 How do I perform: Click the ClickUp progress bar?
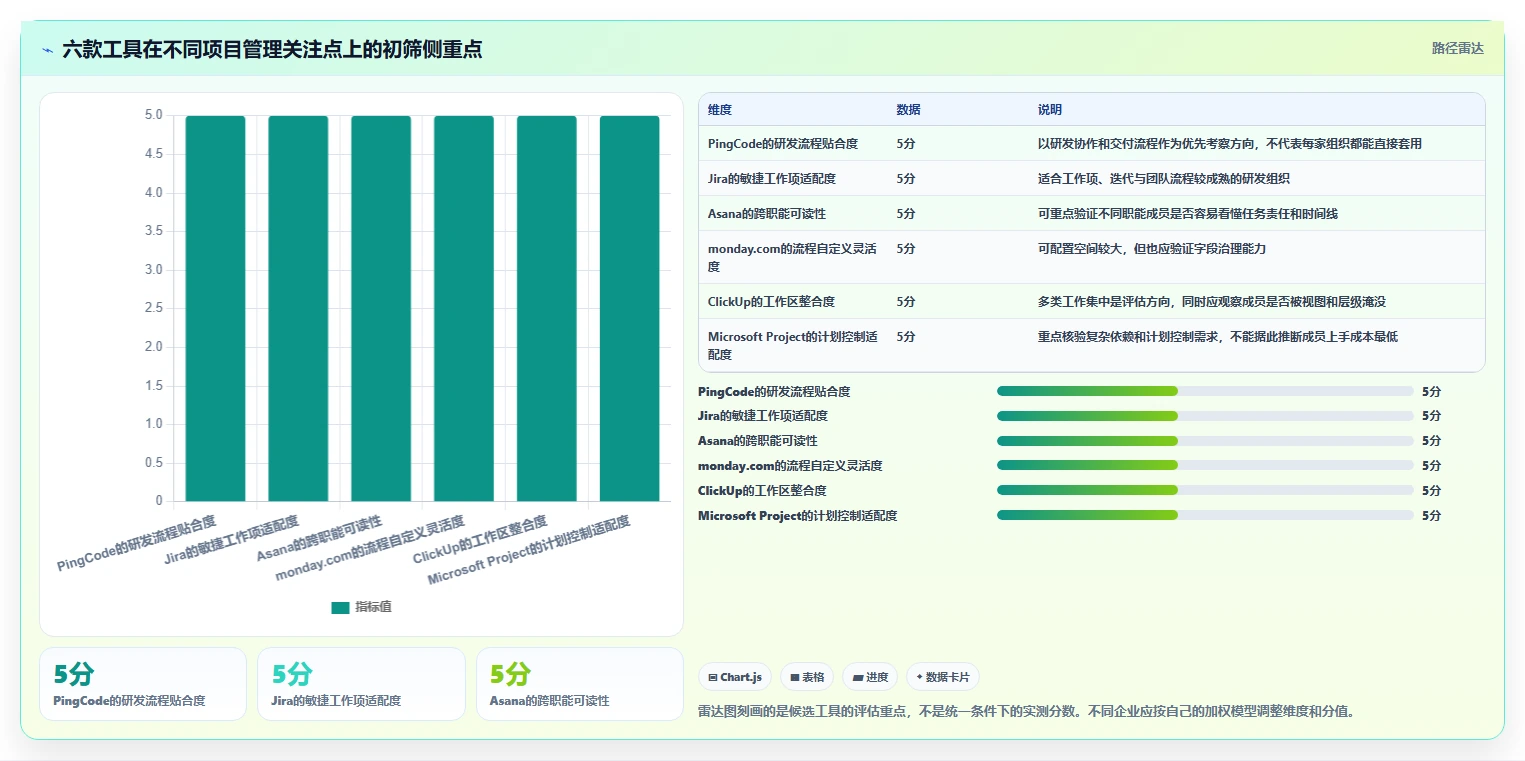pyautogui.click(x=1205, y=491)
